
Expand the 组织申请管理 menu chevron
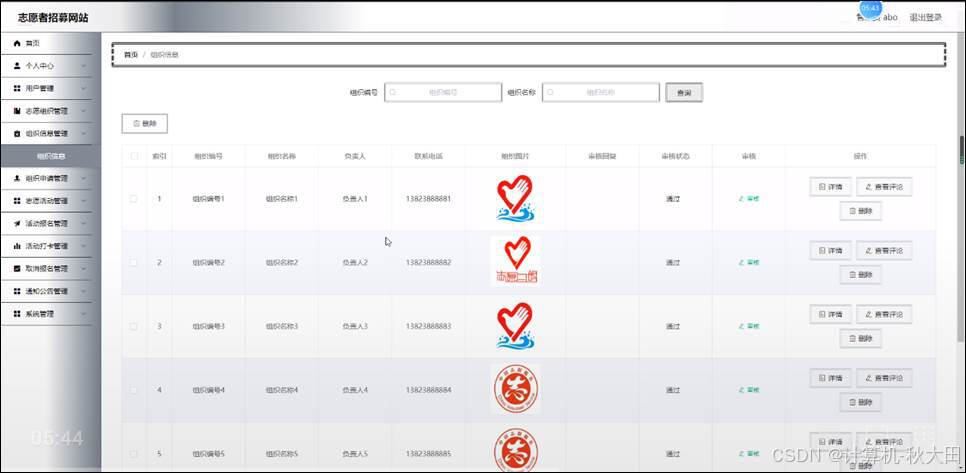pyautogui.click(x=83, y=179)
